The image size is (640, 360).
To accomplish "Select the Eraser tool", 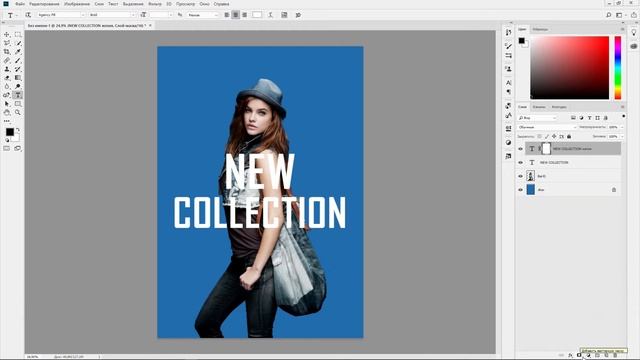I will pos(7,78).
